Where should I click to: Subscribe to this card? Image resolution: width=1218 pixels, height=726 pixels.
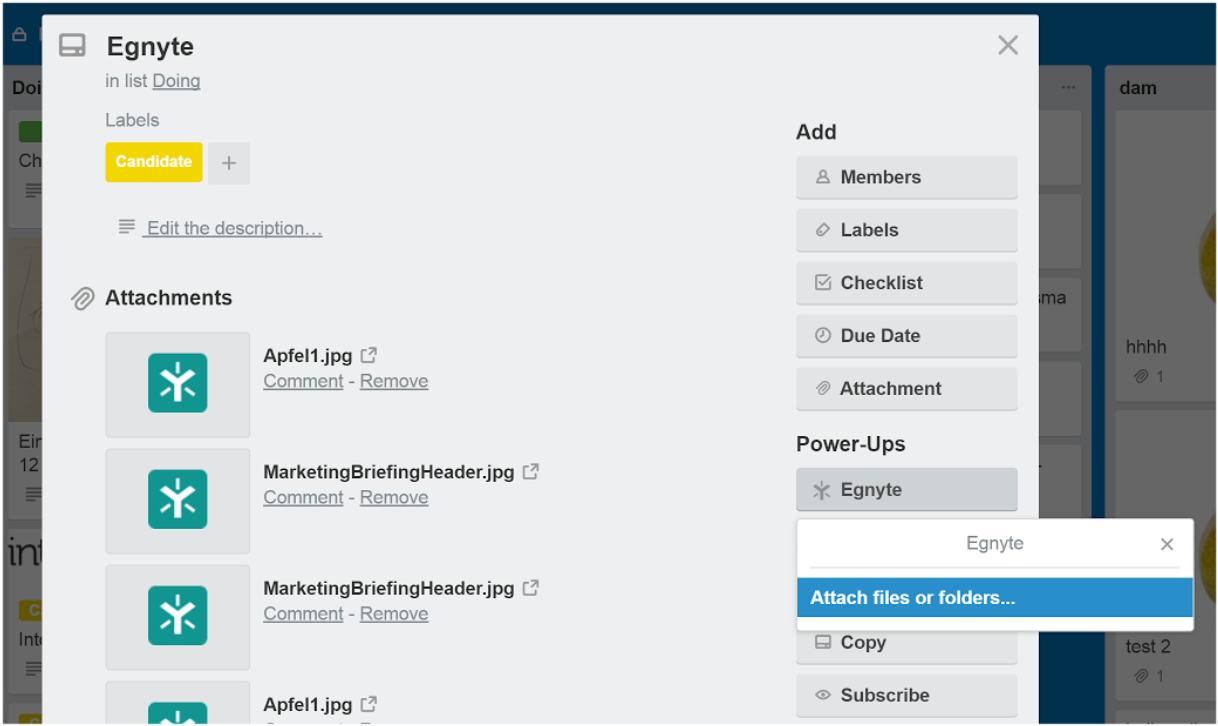(907, 695)
